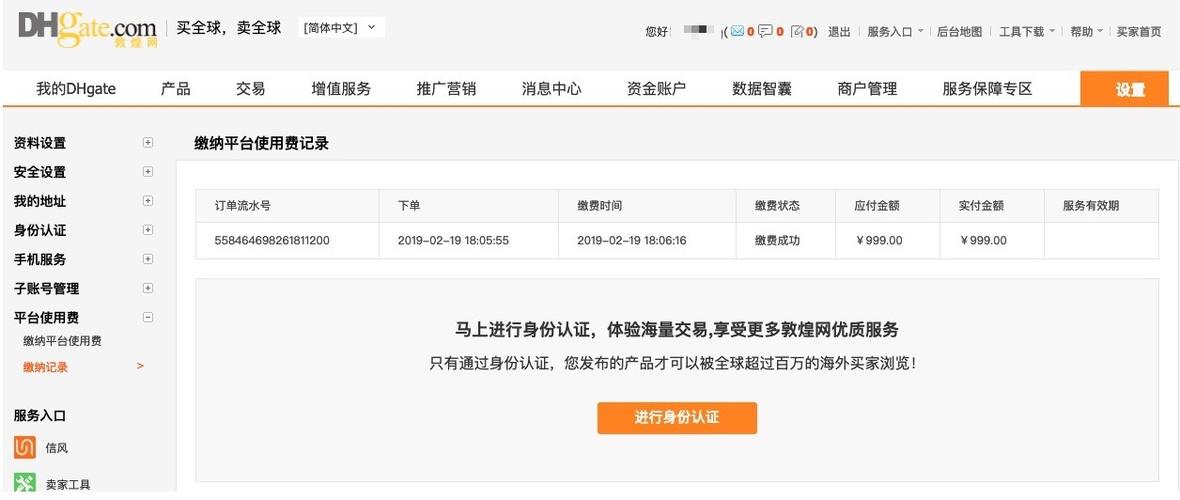1180x500 pixels.
Task: Expand the 手机服务 section
Action: [x=148, y=259]
